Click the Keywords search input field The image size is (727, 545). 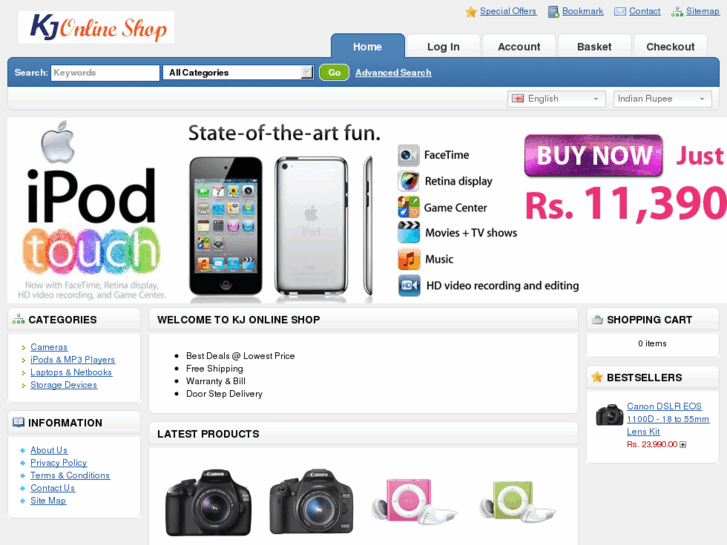click(105, 73)
